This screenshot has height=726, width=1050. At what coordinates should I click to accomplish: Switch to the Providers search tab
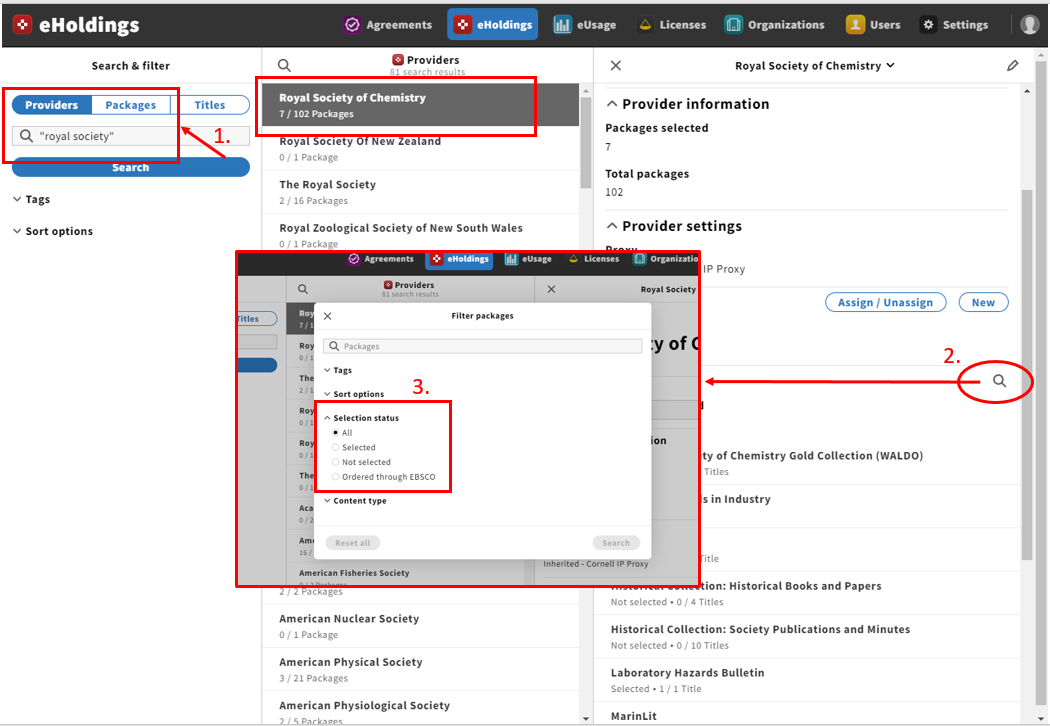(x=52, y=105)
